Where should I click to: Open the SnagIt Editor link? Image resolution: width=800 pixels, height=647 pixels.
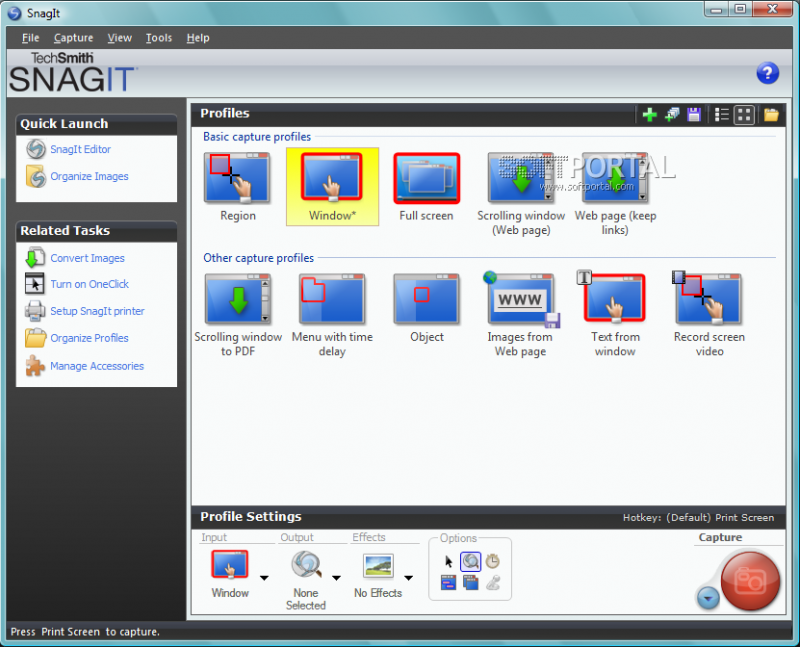(x=80, y=149)
